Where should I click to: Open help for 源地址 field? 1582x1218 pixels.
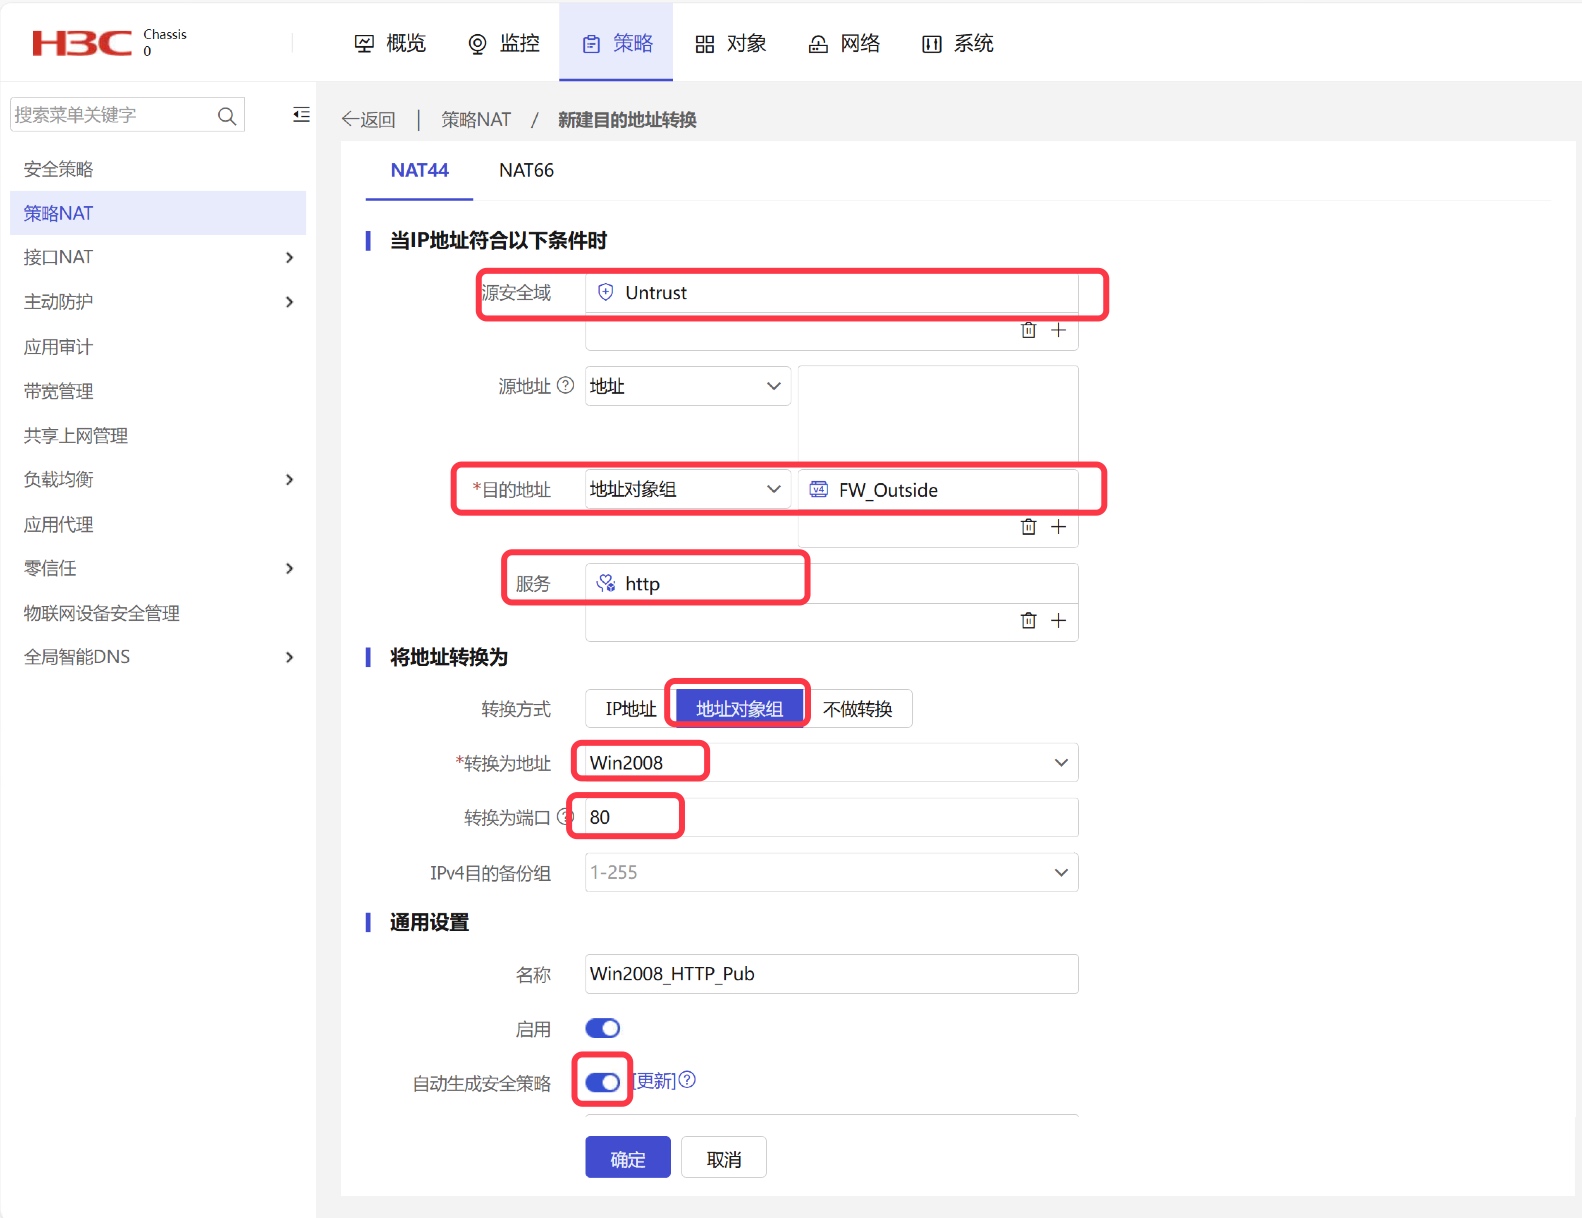(x=565, y=385)
